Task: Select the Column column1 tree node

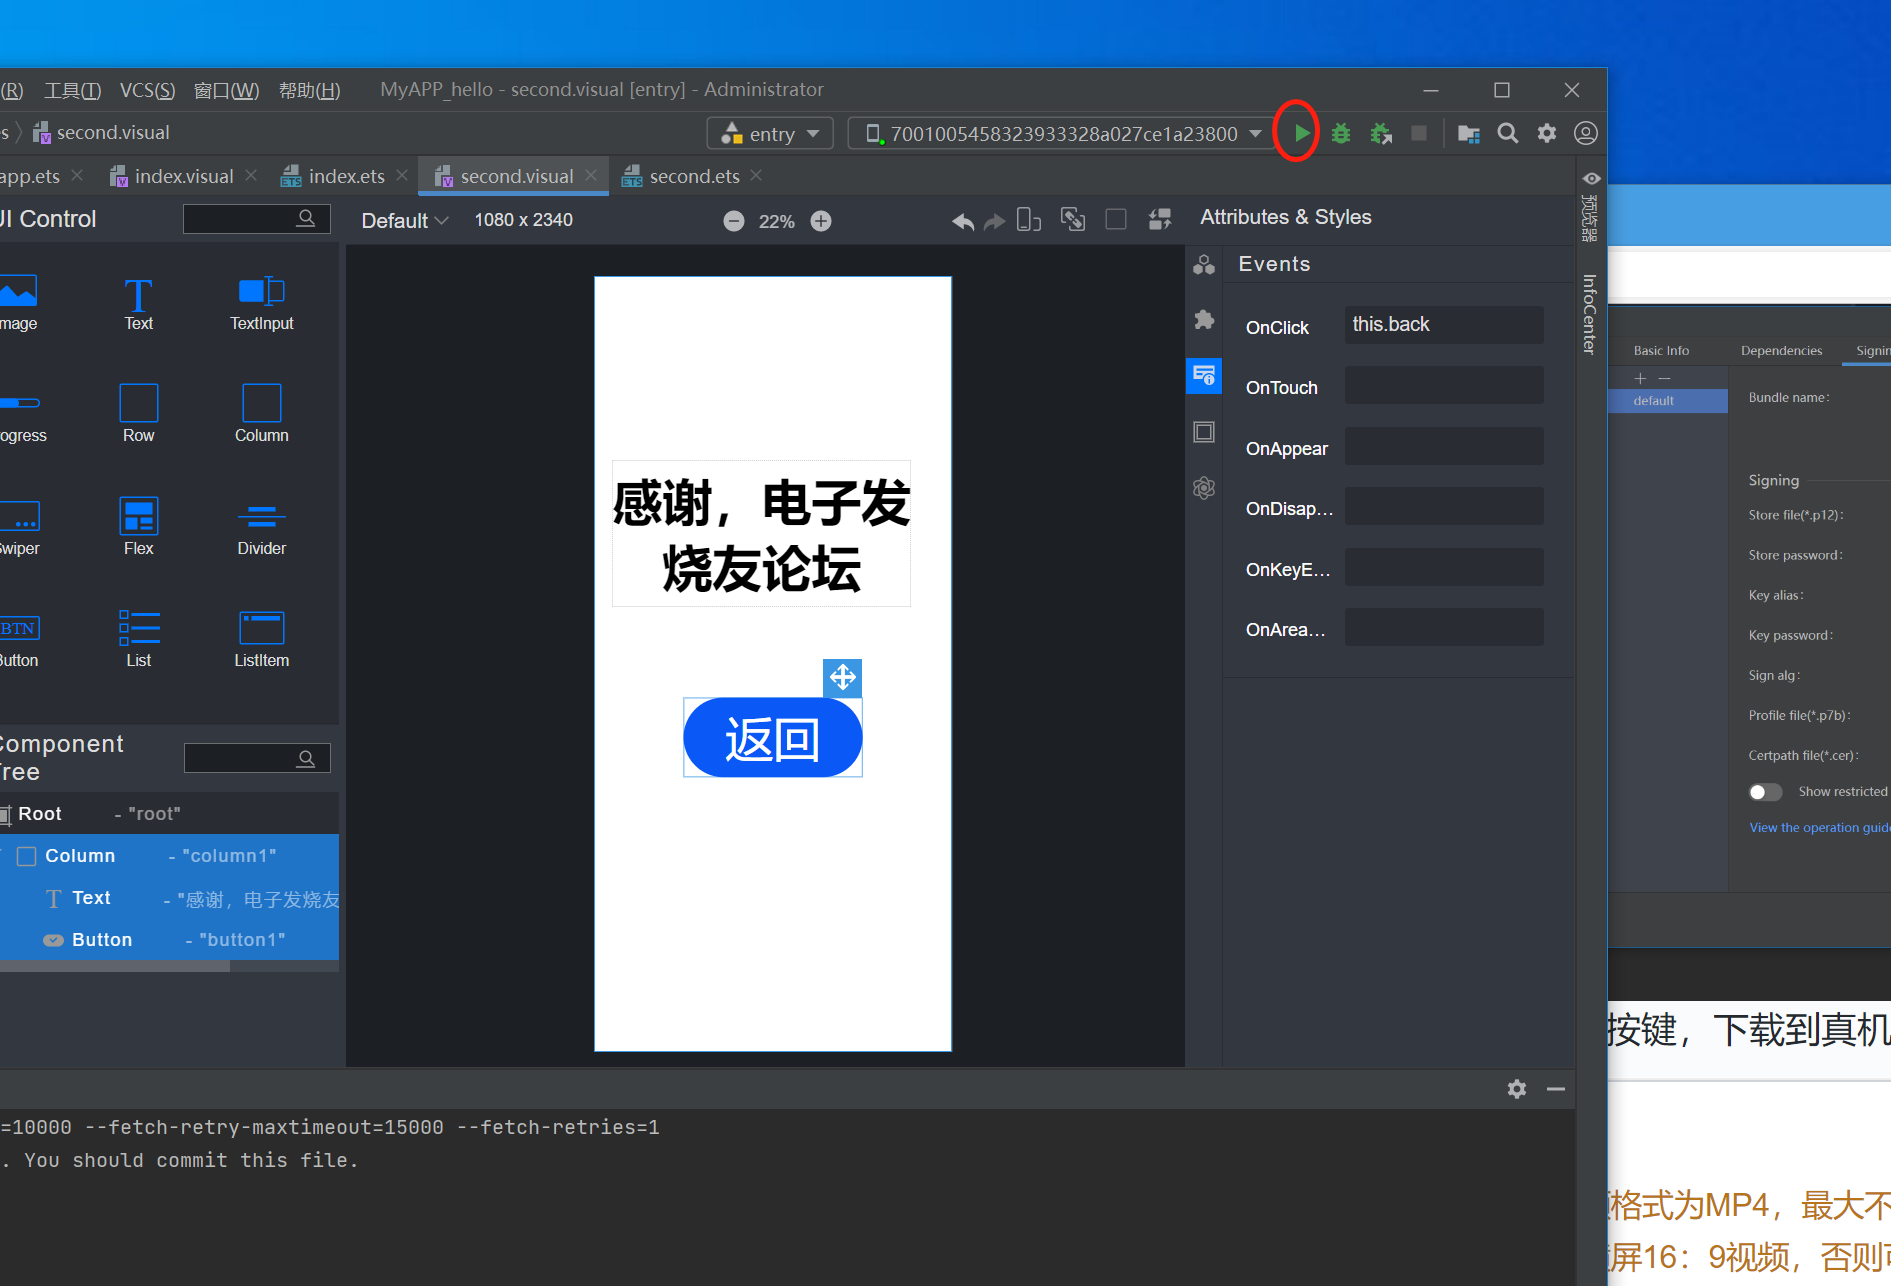Action: 169,856
